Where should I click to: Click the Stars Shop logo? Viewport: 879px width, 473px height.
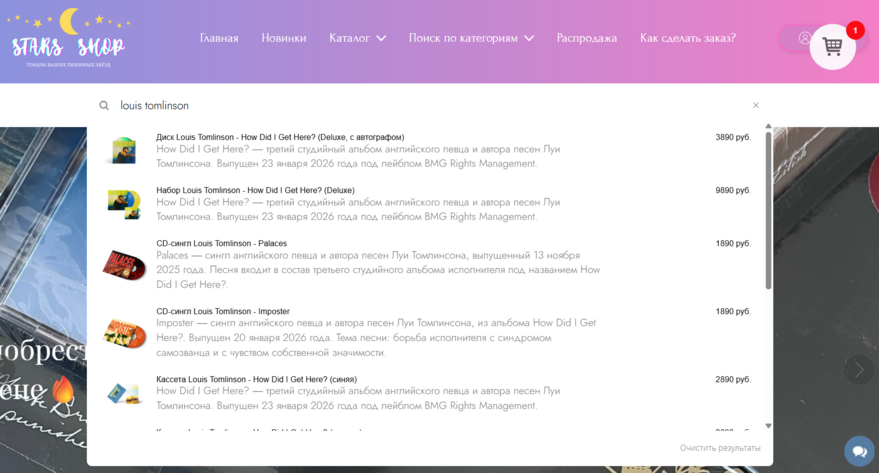click(68, 42)
